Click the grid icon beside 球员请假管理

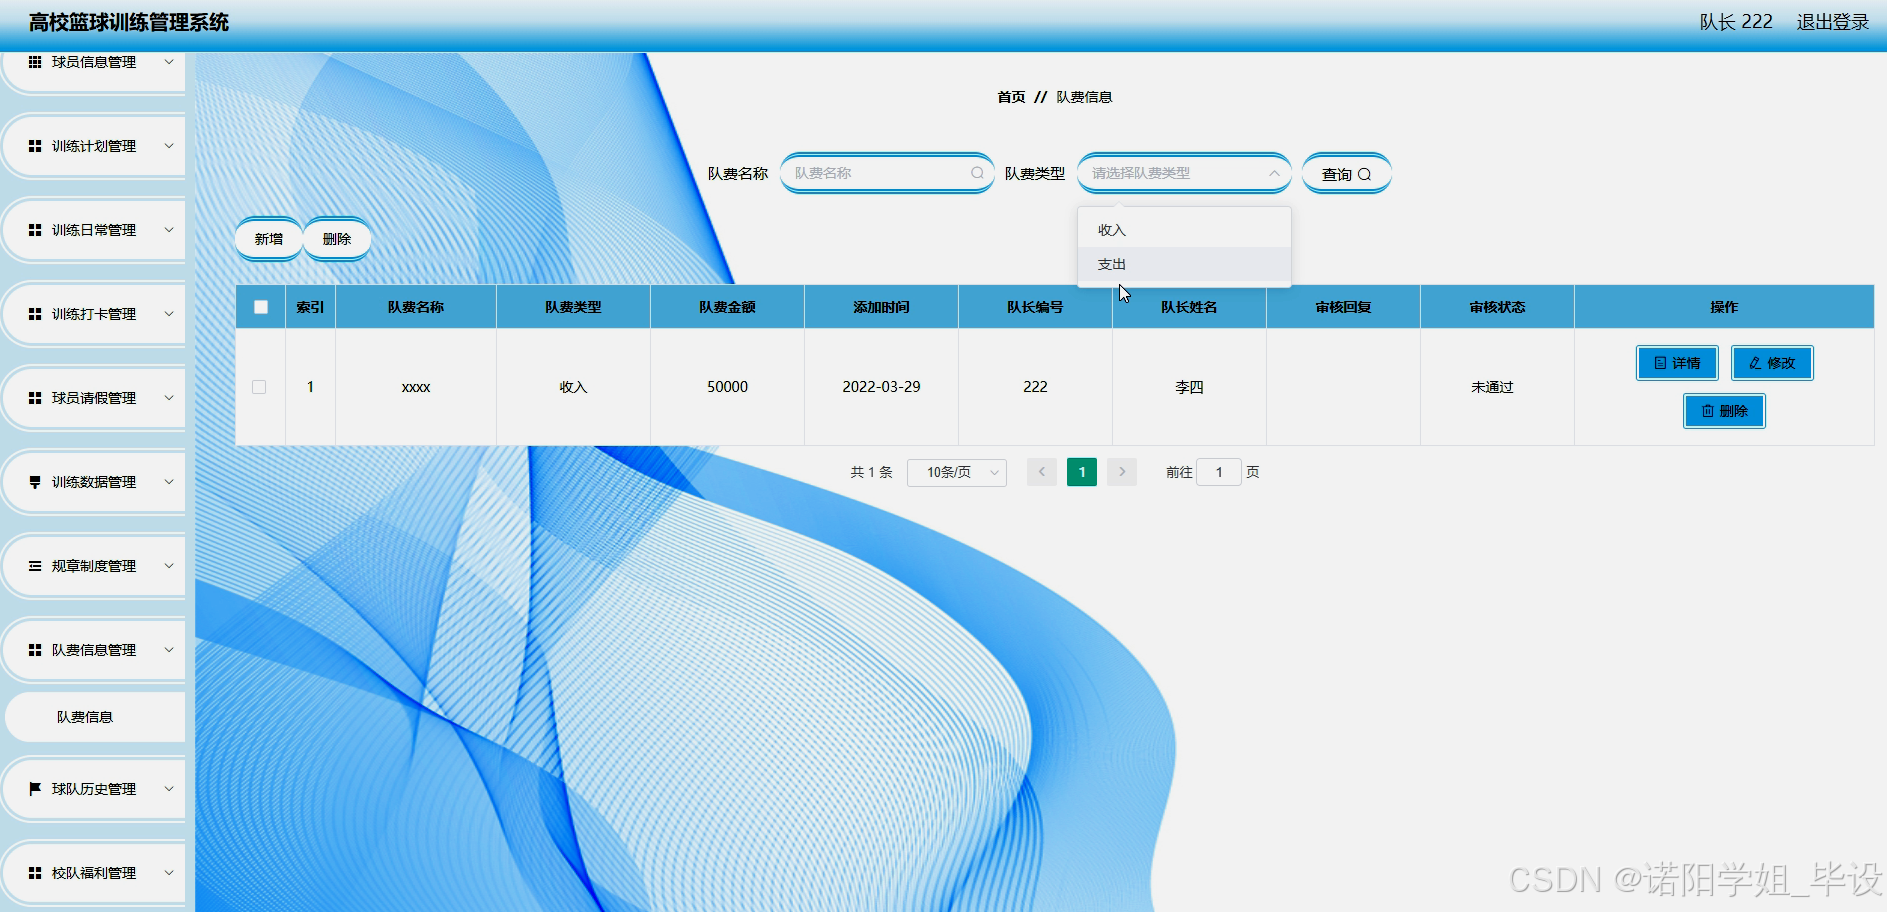point(35,398)
